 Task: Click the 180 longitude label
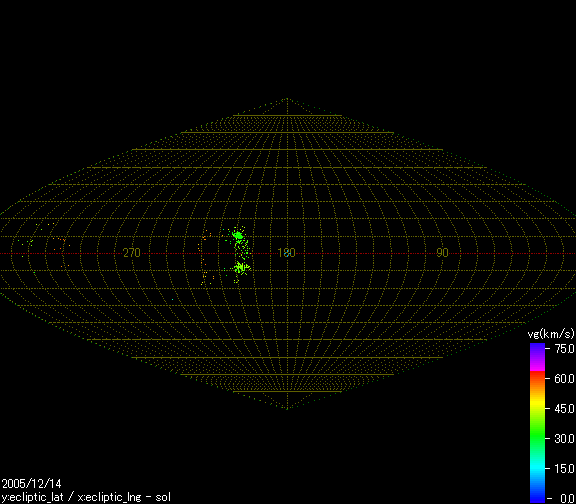(x=287, y=253)
